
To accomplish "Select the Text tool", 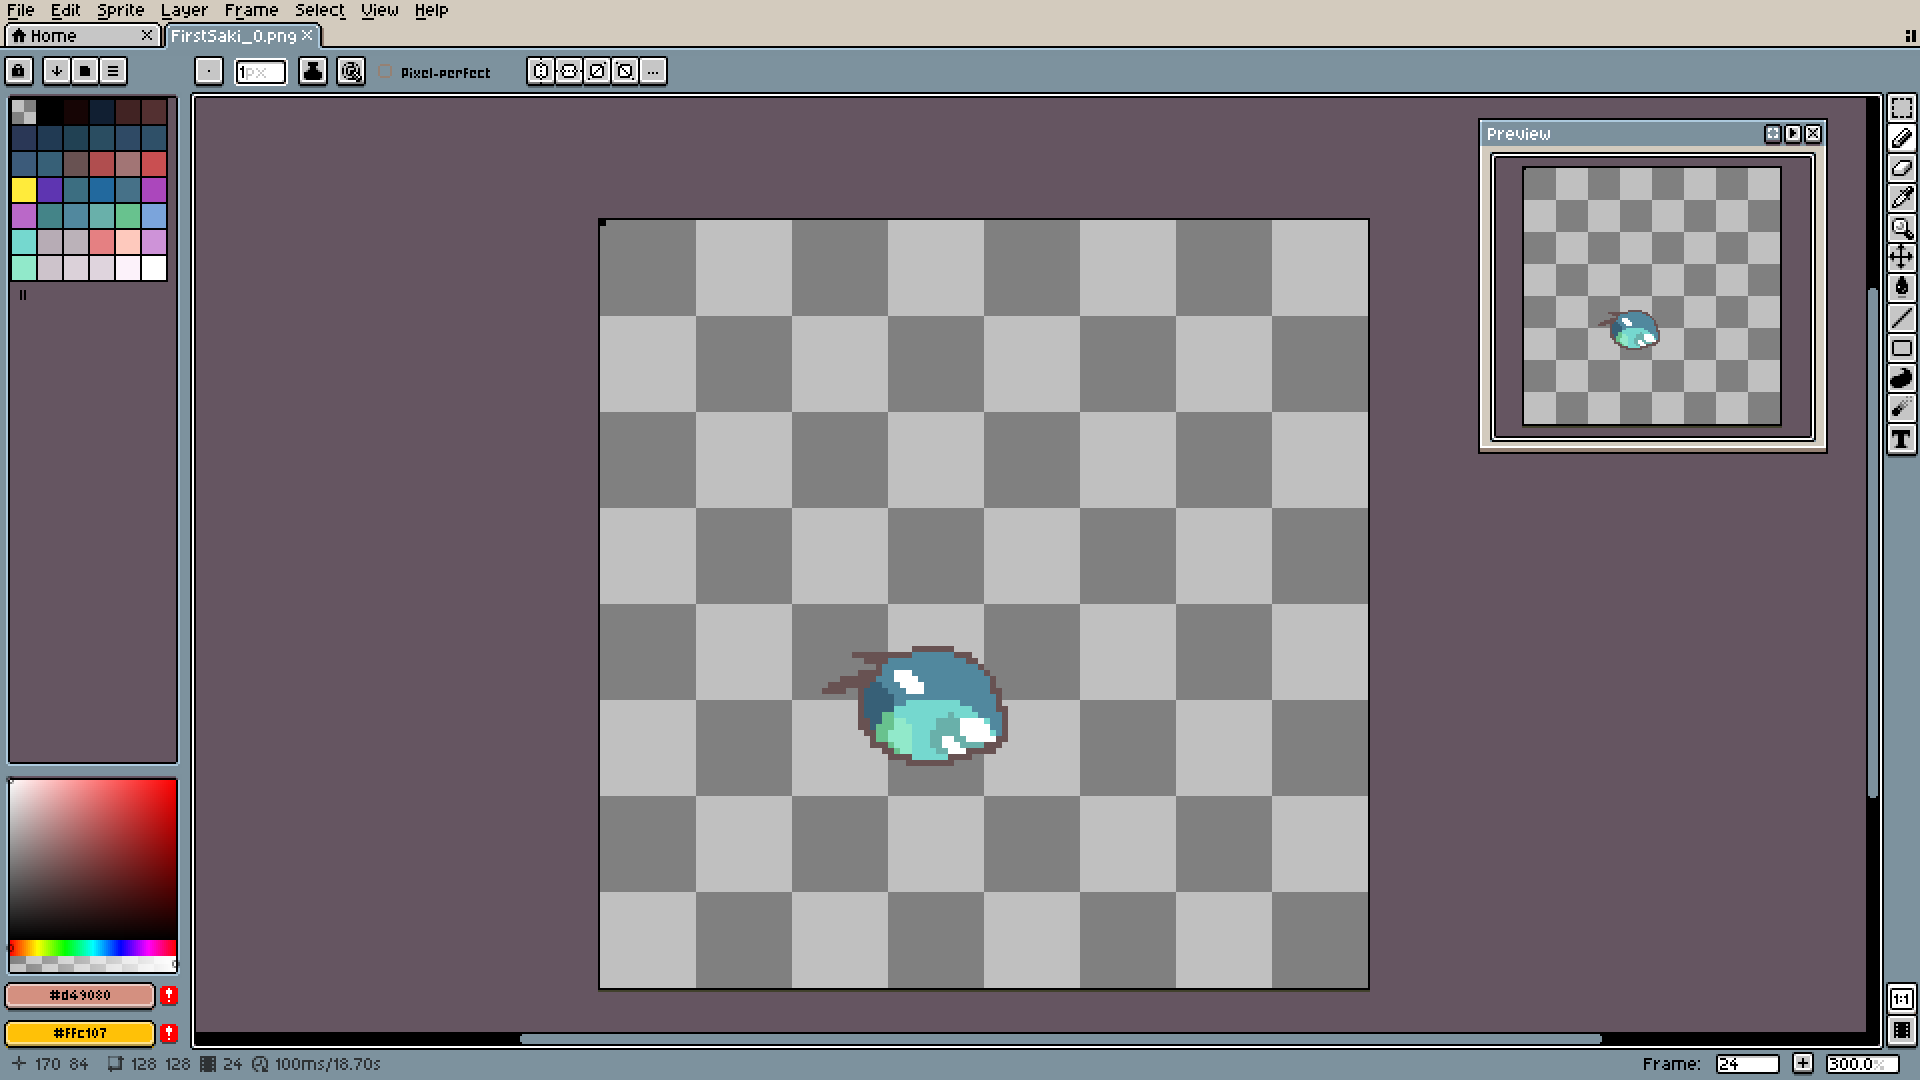I will coord(1901,439).
